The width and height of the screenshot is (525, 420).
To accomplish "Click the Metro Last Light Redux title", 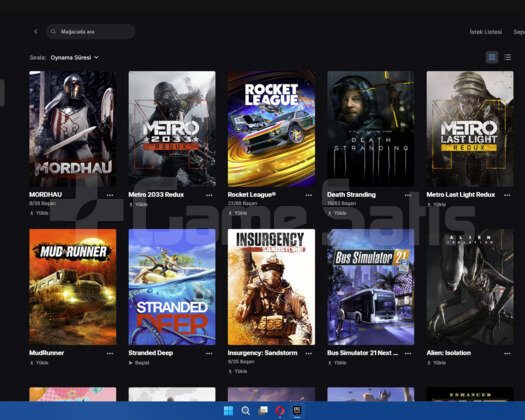I will [x=461, y=195].
